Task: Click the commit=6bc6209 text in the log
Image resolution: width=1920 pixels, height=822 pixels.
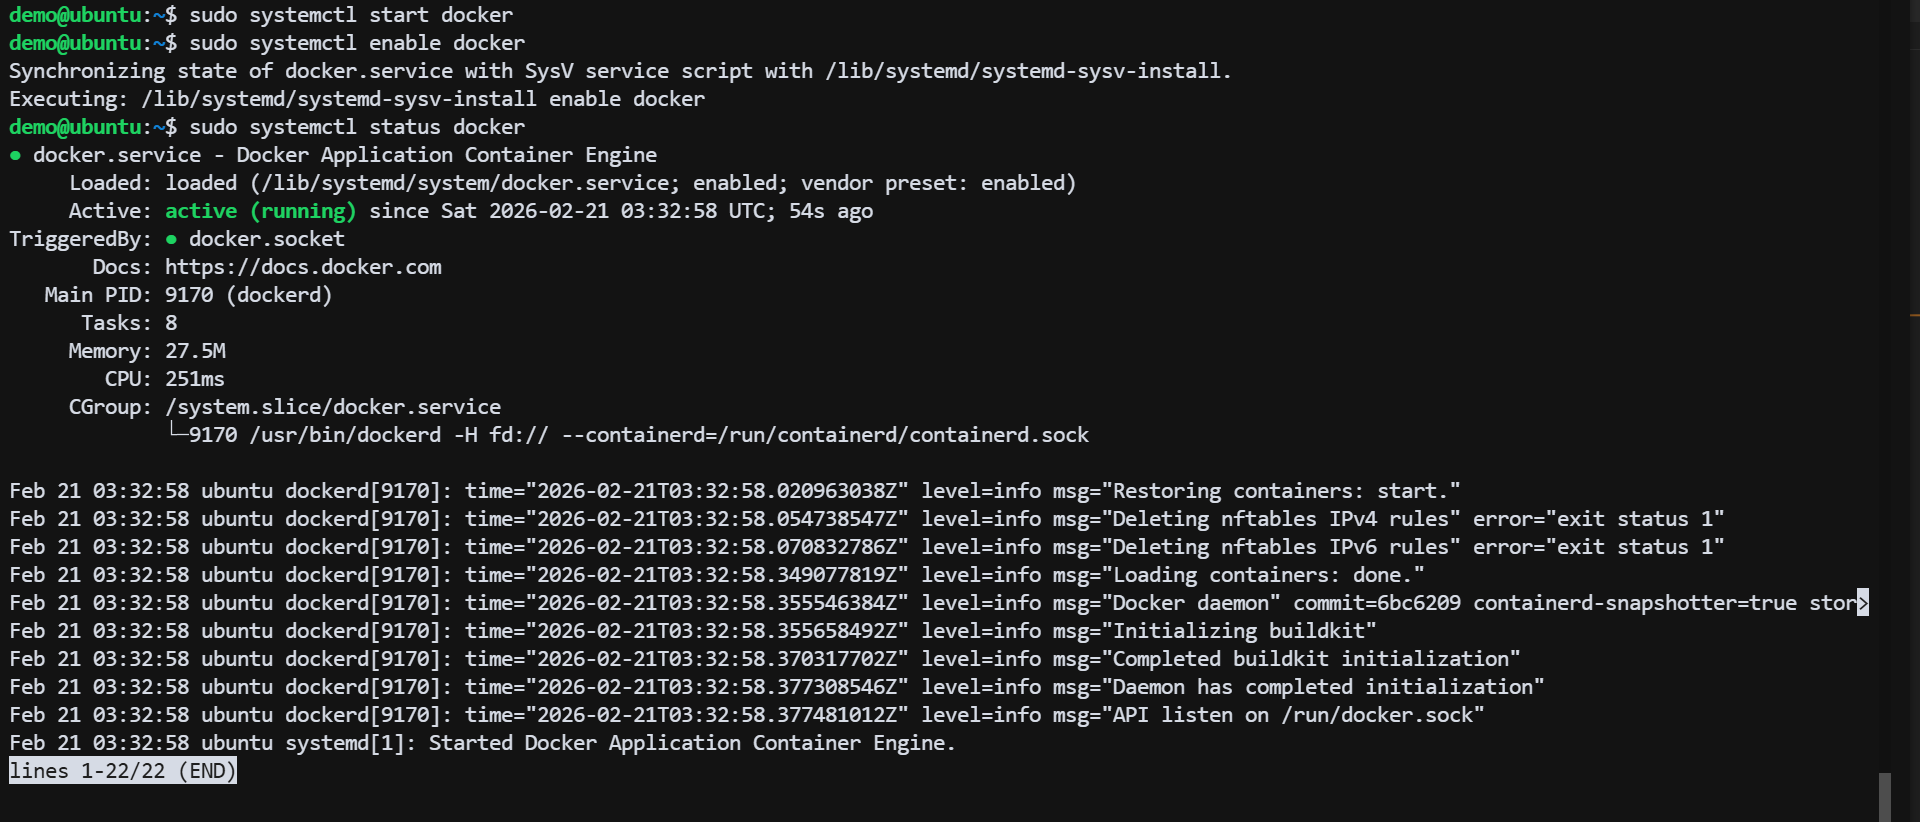Action: (1376, 603)
